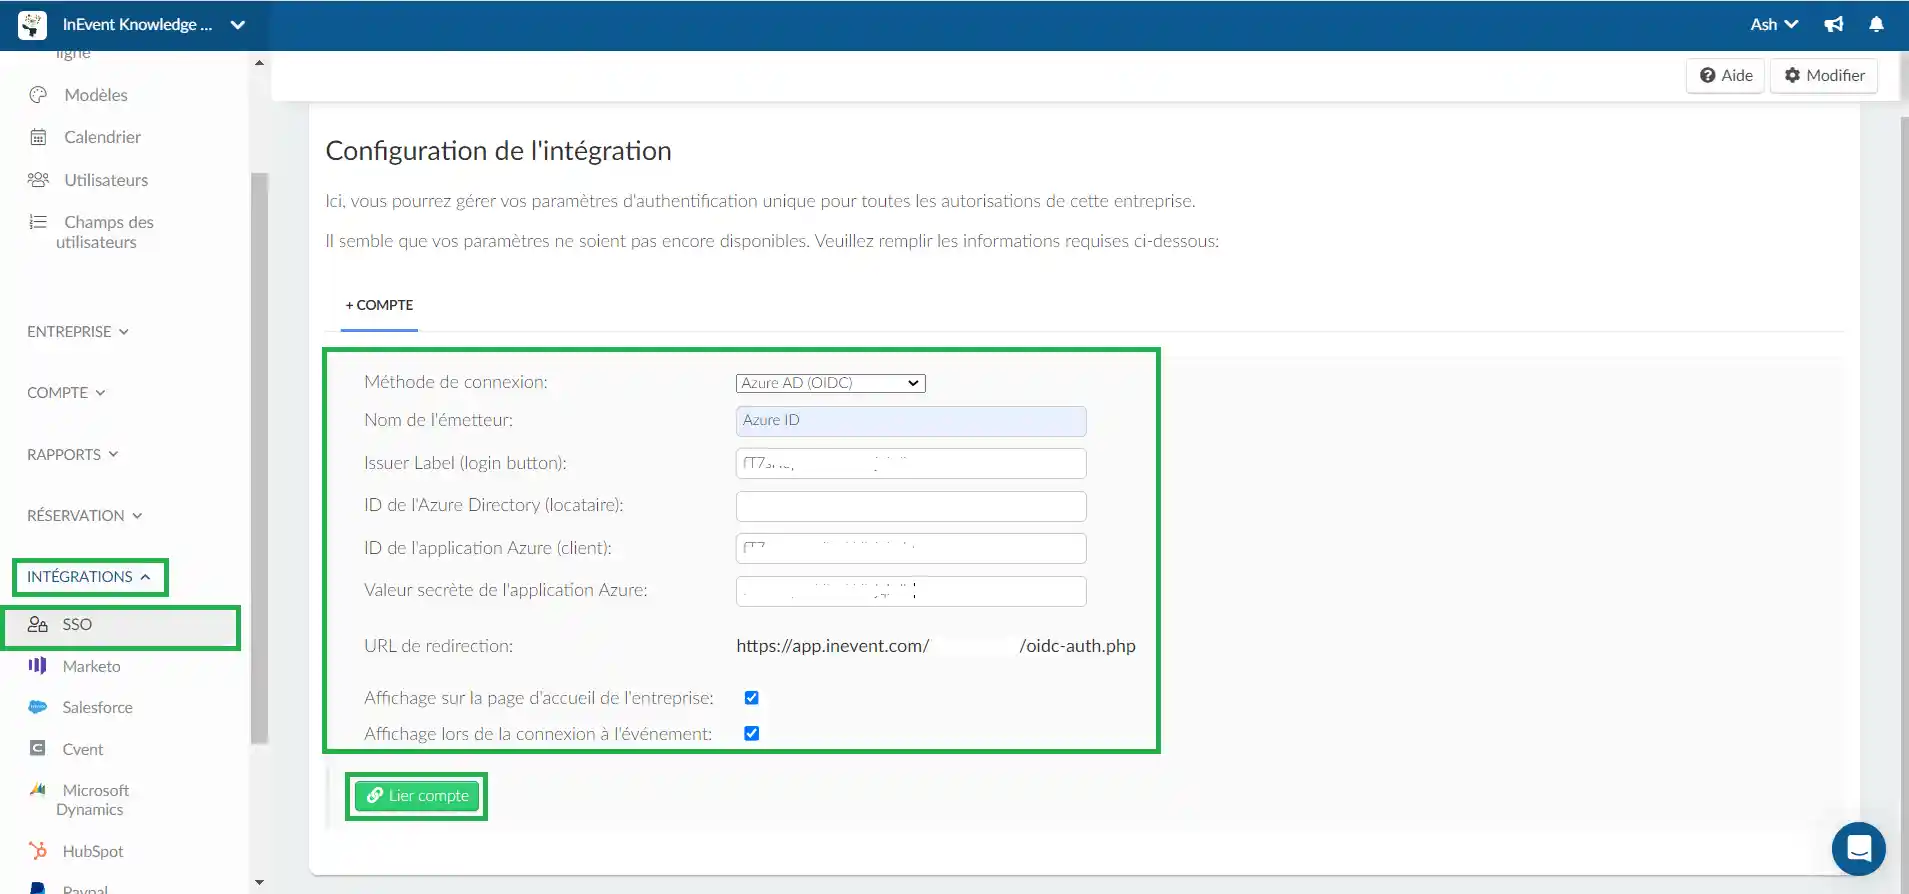Click the Aide button
The height and width of the screenshot is (894, 1909).
pyautogui.click(x=1725, y=75)
